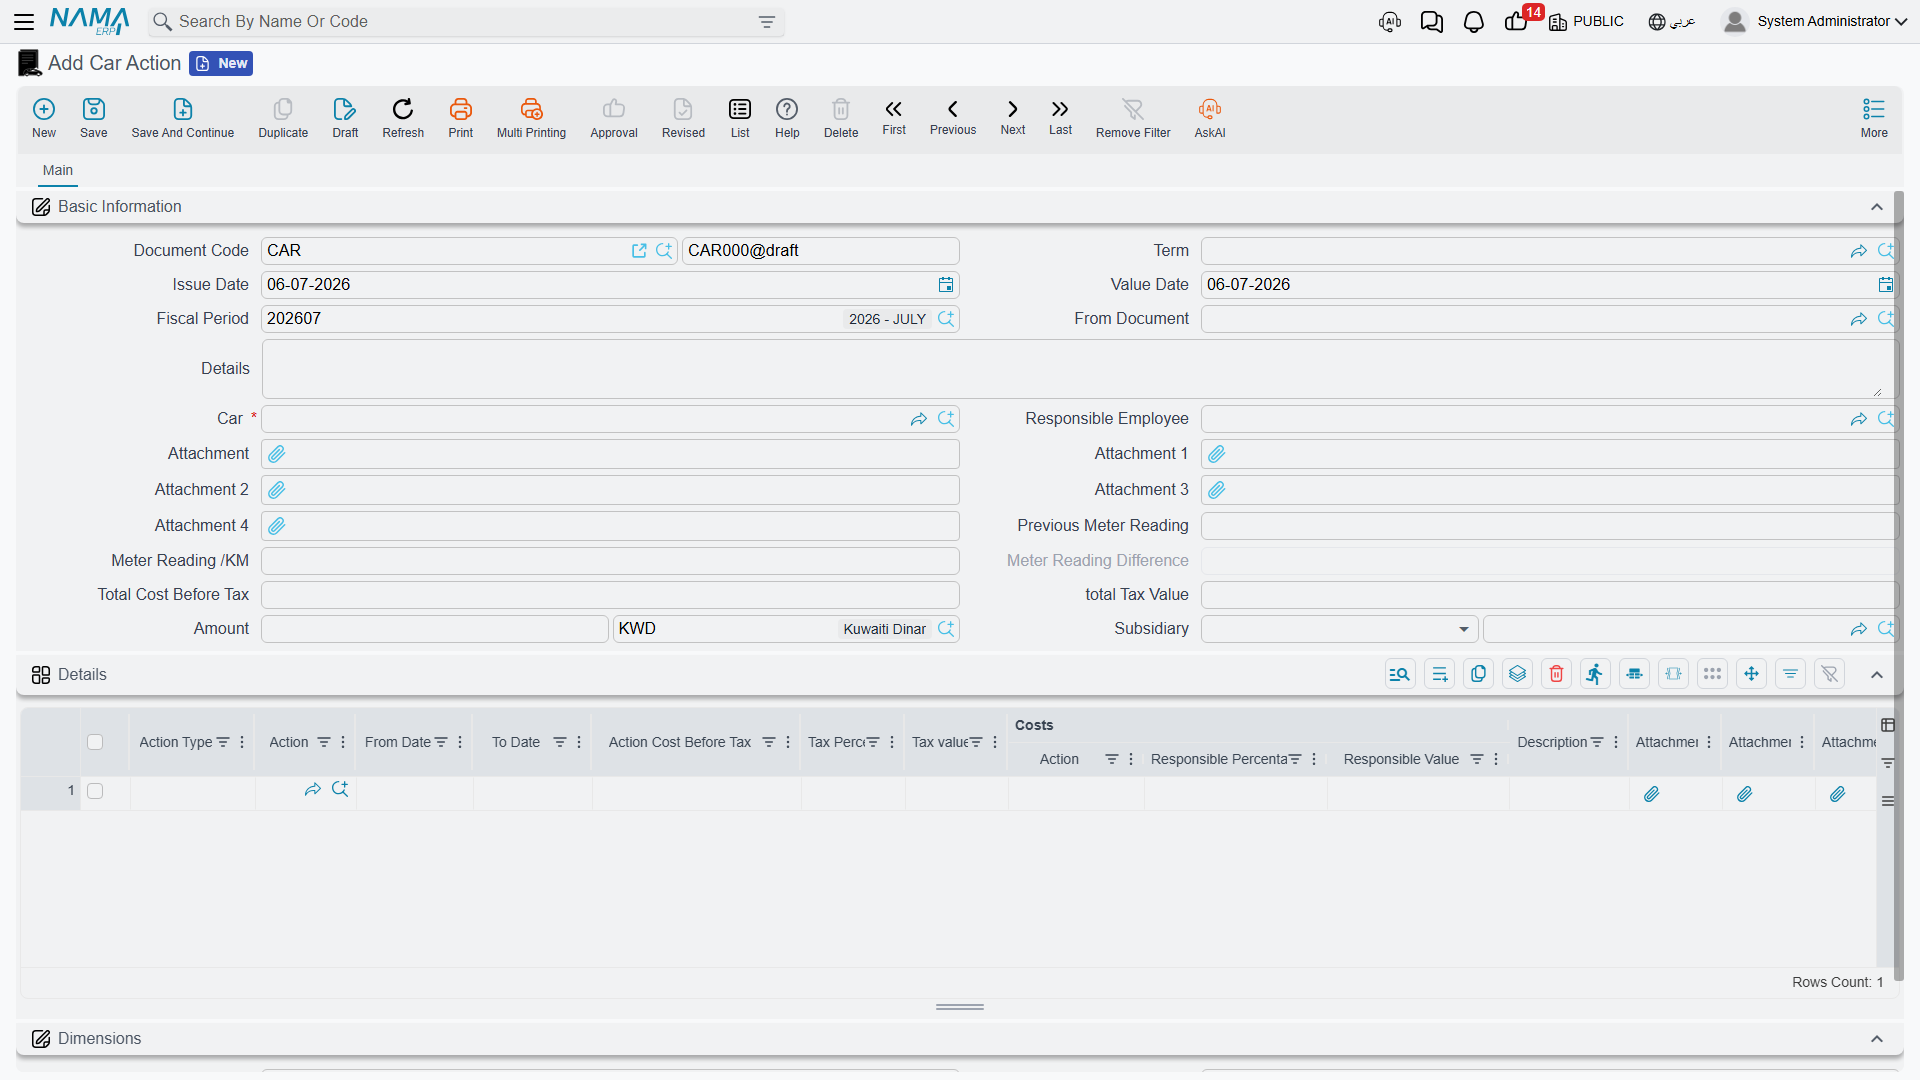The image size is (1920, 1080).
Task: Click the Attachment 2 paperclip icon
Action: coord(277,490)
